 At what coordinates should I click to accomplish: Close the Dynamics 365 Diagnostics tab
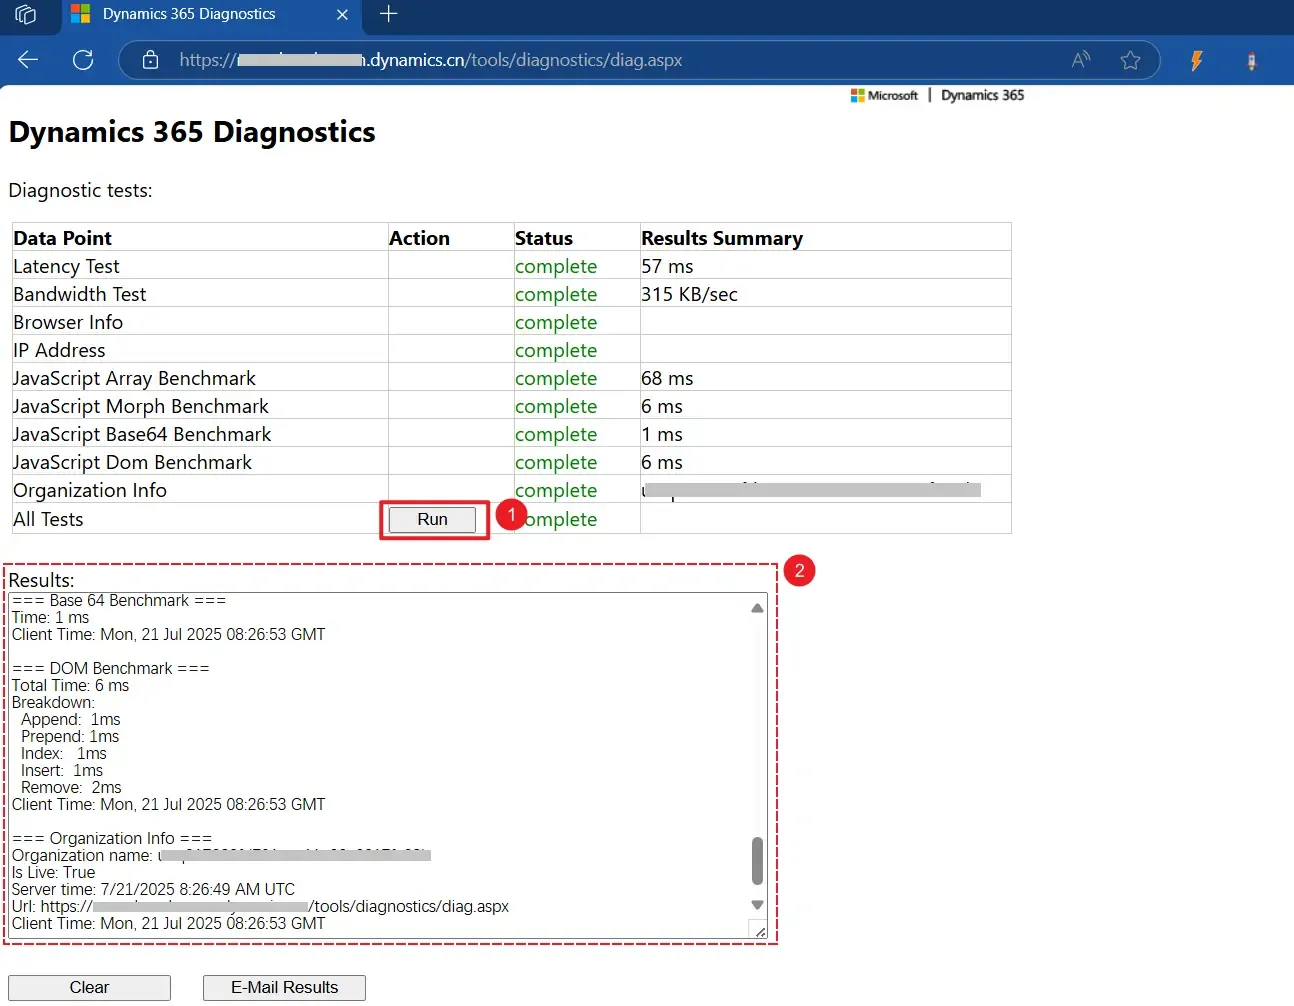click(342, 14)
